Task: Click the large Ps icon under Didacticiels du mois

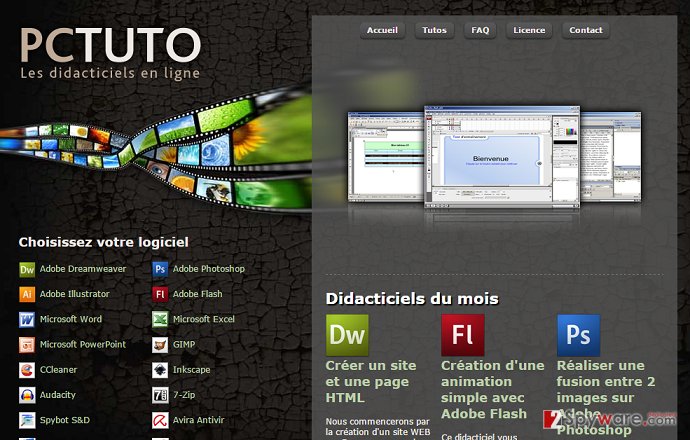Action: click(579, 335)
